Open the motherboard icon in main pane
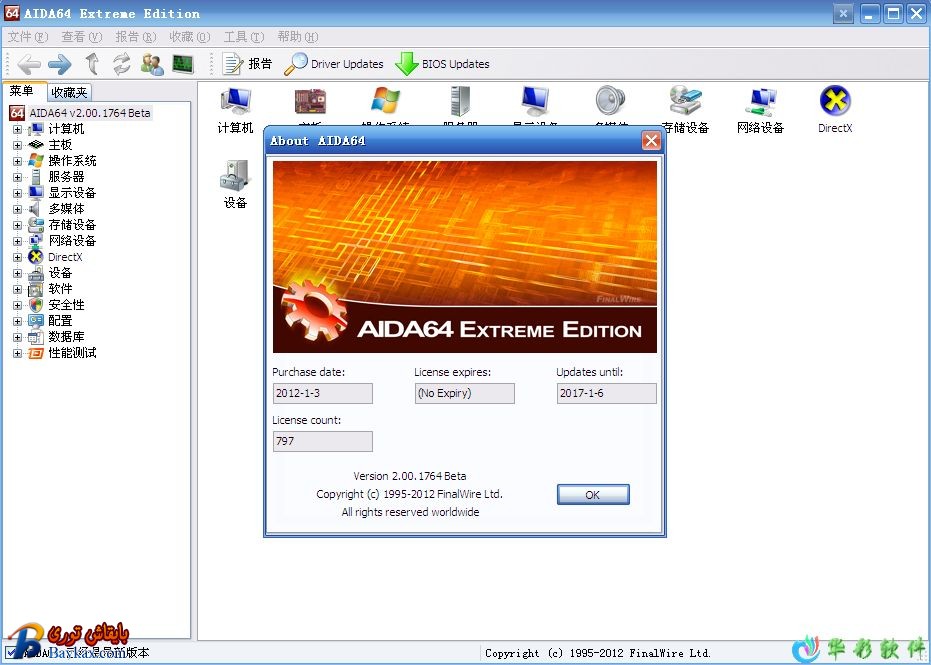This screenshot has width=931, height=665. (x=310, y=102)
